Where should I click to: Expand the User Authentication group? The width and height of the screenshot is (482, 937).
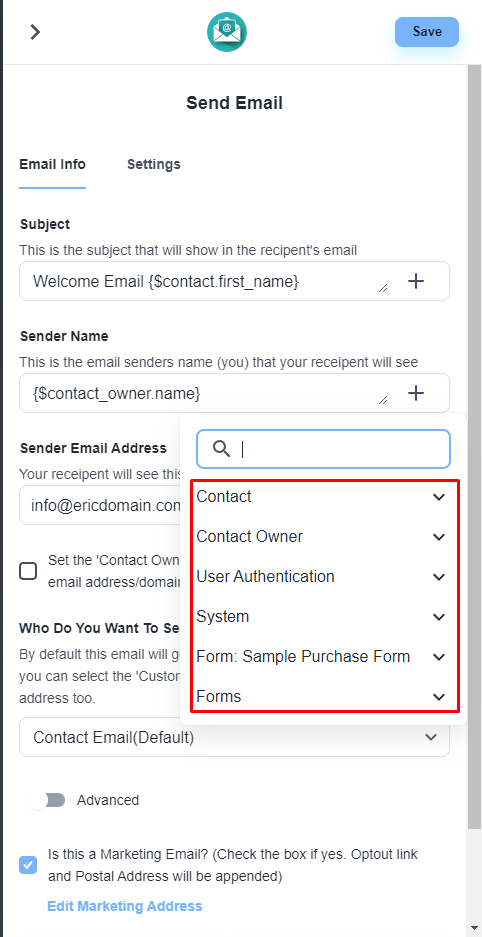[321, 577]
